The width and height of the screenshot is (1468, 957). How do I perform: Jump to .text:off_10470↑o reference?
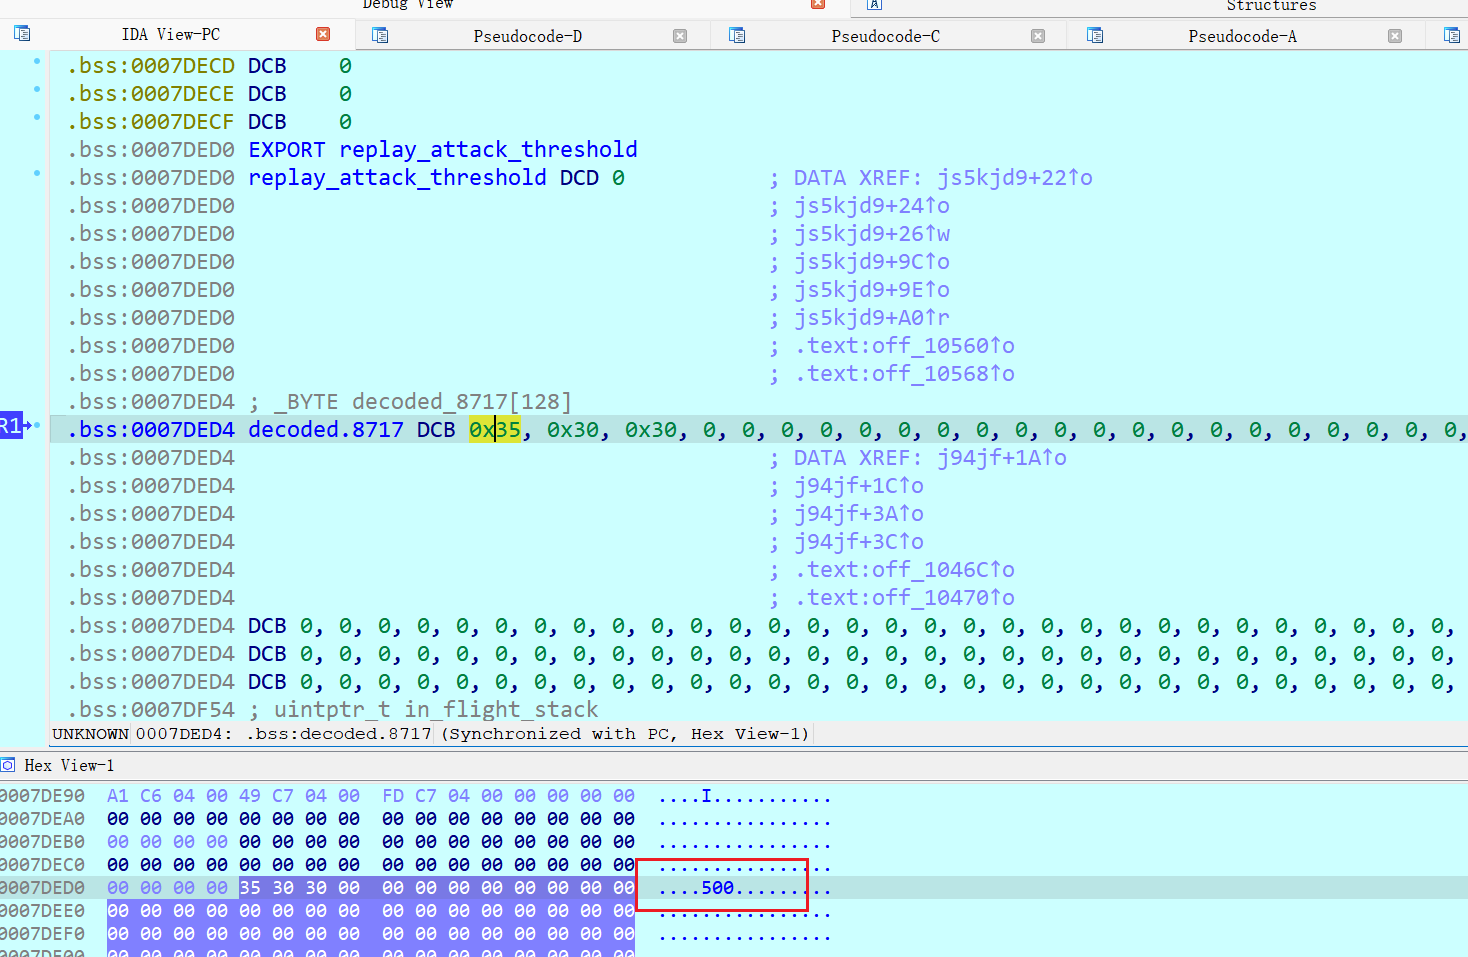tap(904, 598)
